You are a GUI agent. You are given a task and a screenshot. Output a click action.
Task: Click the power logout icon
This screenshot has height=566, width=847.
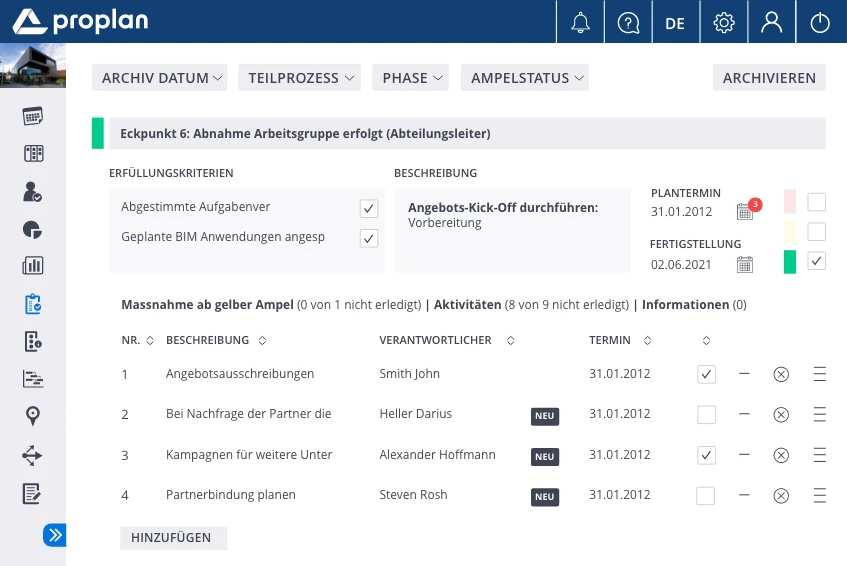820,22
